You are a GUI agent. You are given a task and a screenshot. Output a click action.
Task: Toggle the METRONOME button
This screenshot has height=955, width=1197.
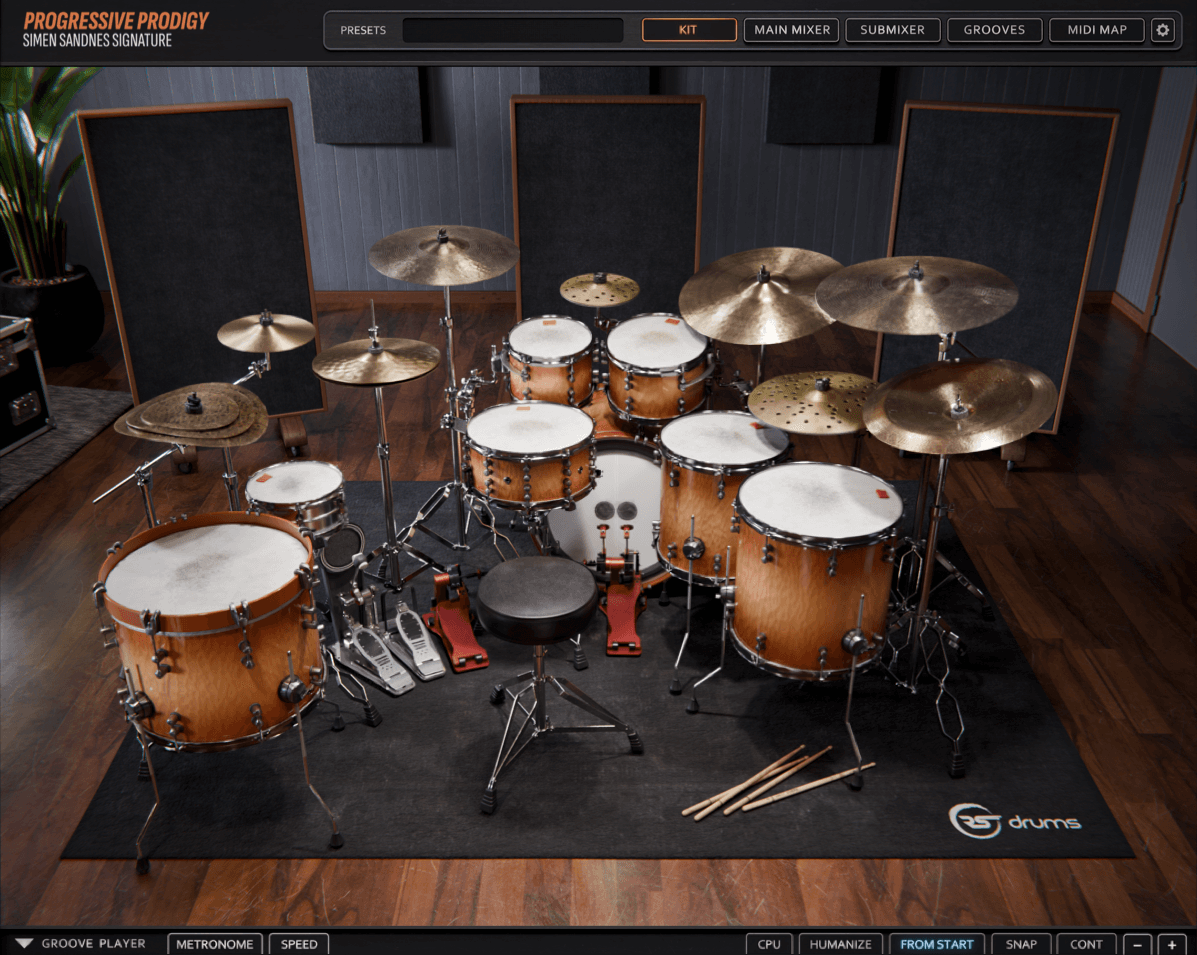215,944
